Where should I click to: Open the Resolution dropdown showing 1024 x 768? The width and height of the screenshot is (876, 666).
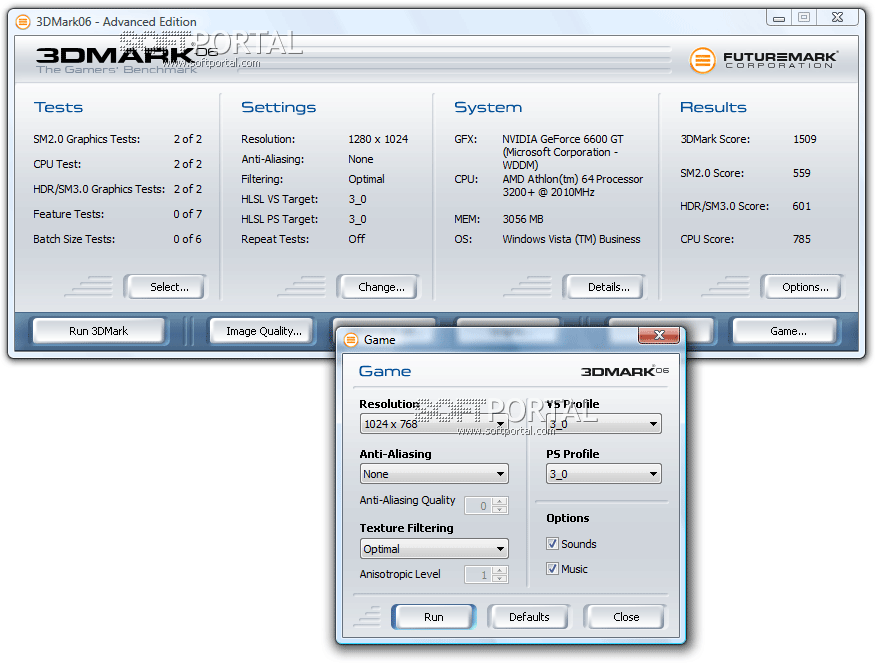click(x=434, y=424)
